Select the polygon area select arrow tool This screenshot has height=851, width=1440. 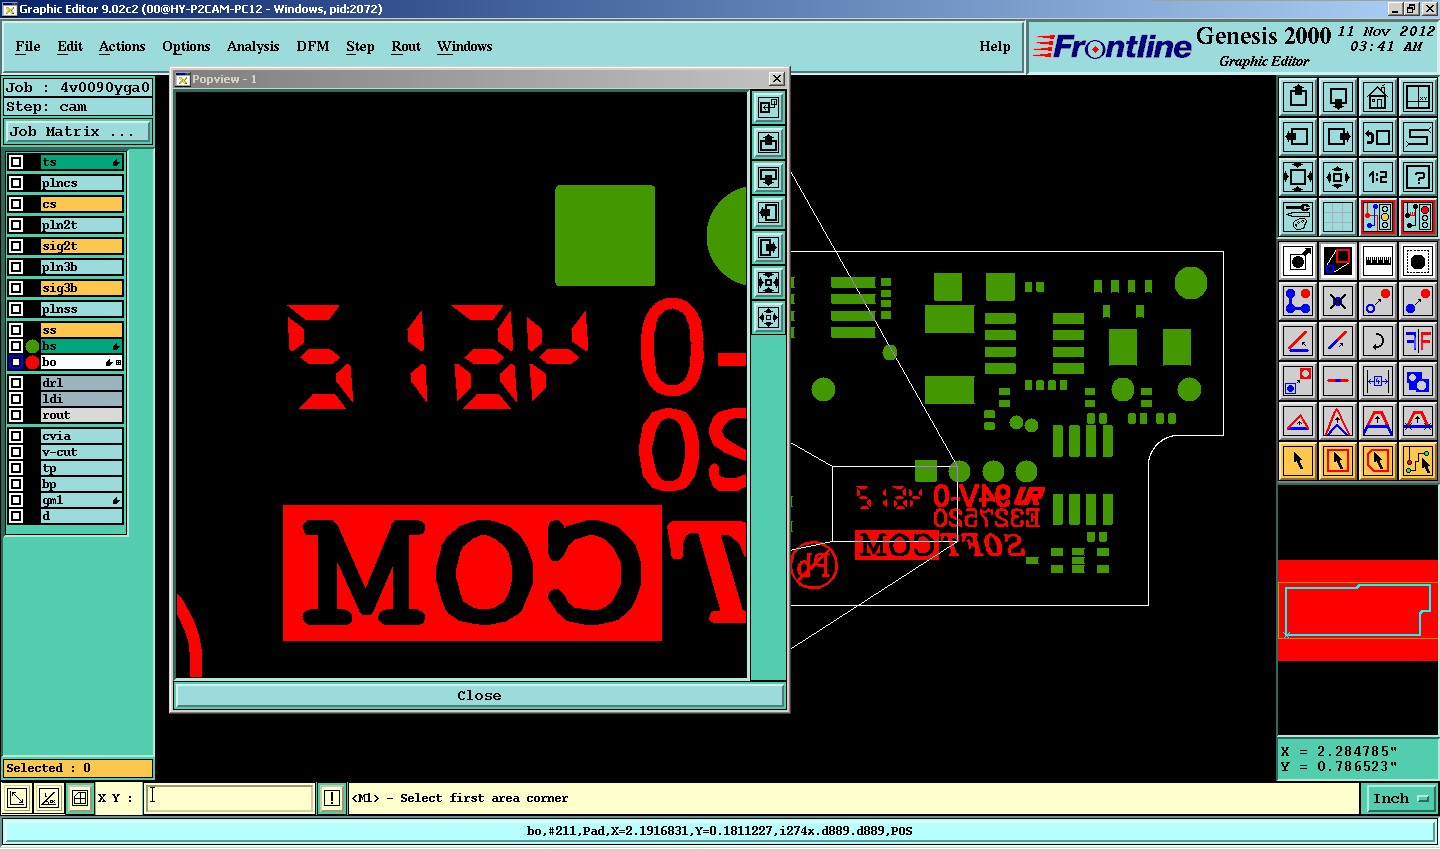[1378, 461]
